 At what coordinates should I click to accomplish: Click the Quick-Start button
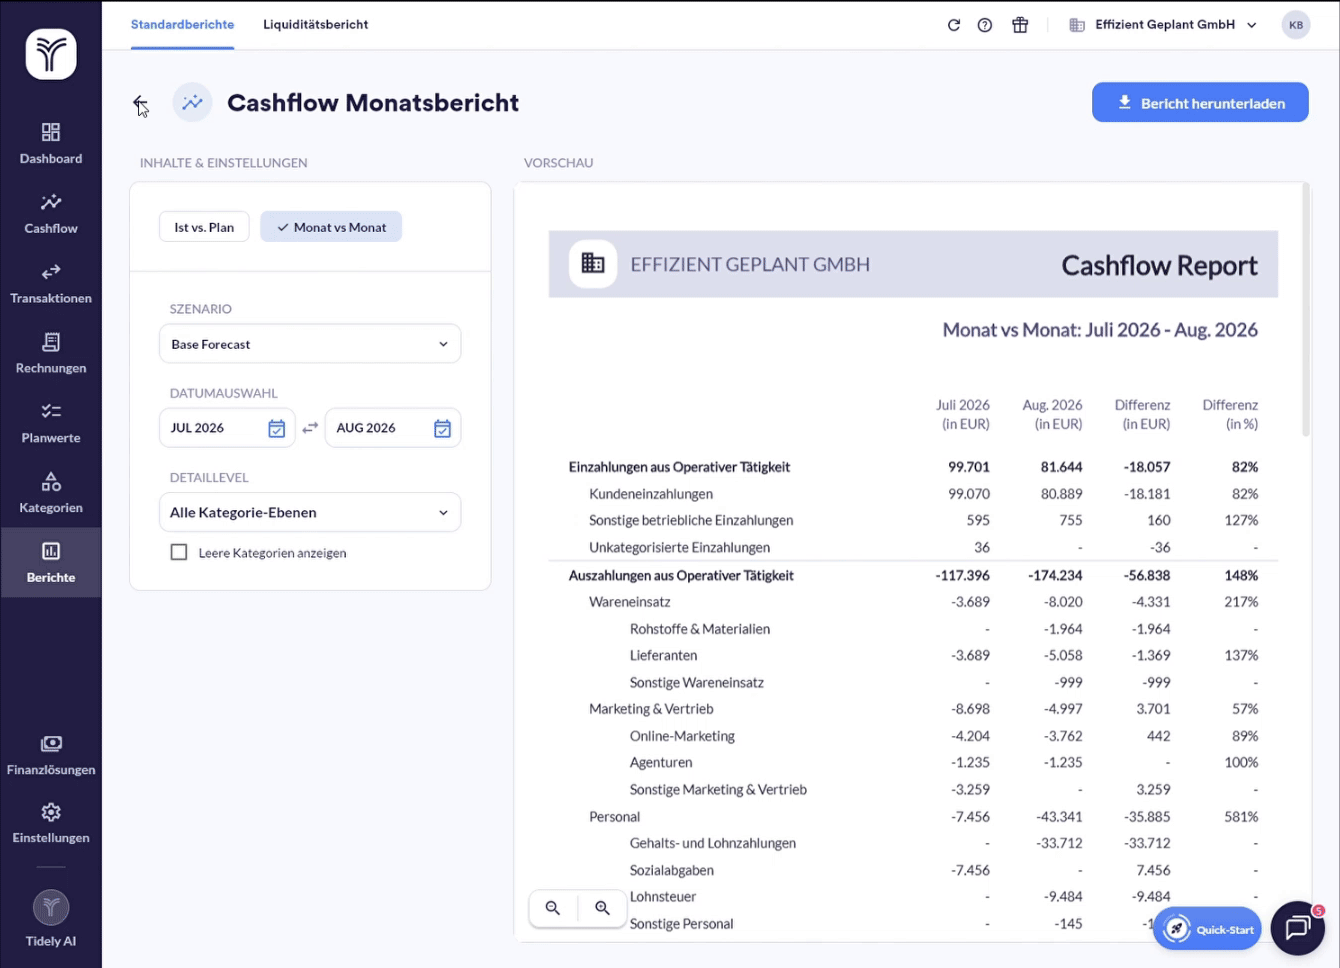pyautogui.click(x=1207, y=929)
